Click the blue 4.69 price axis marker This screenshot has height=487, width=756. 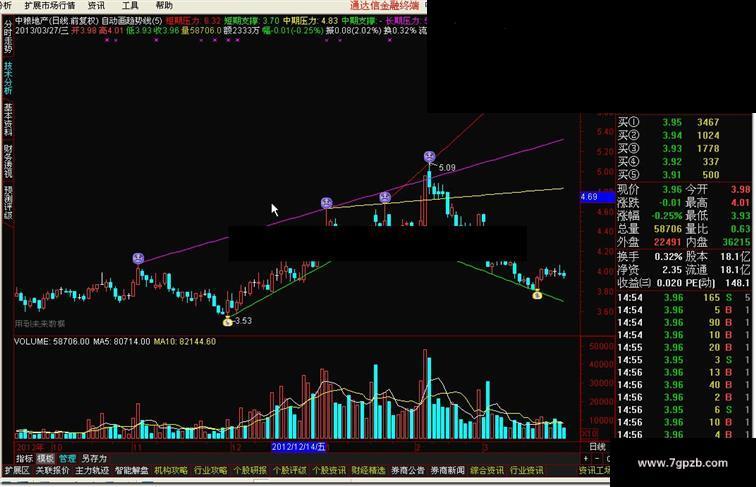click(x=597, y=197)
